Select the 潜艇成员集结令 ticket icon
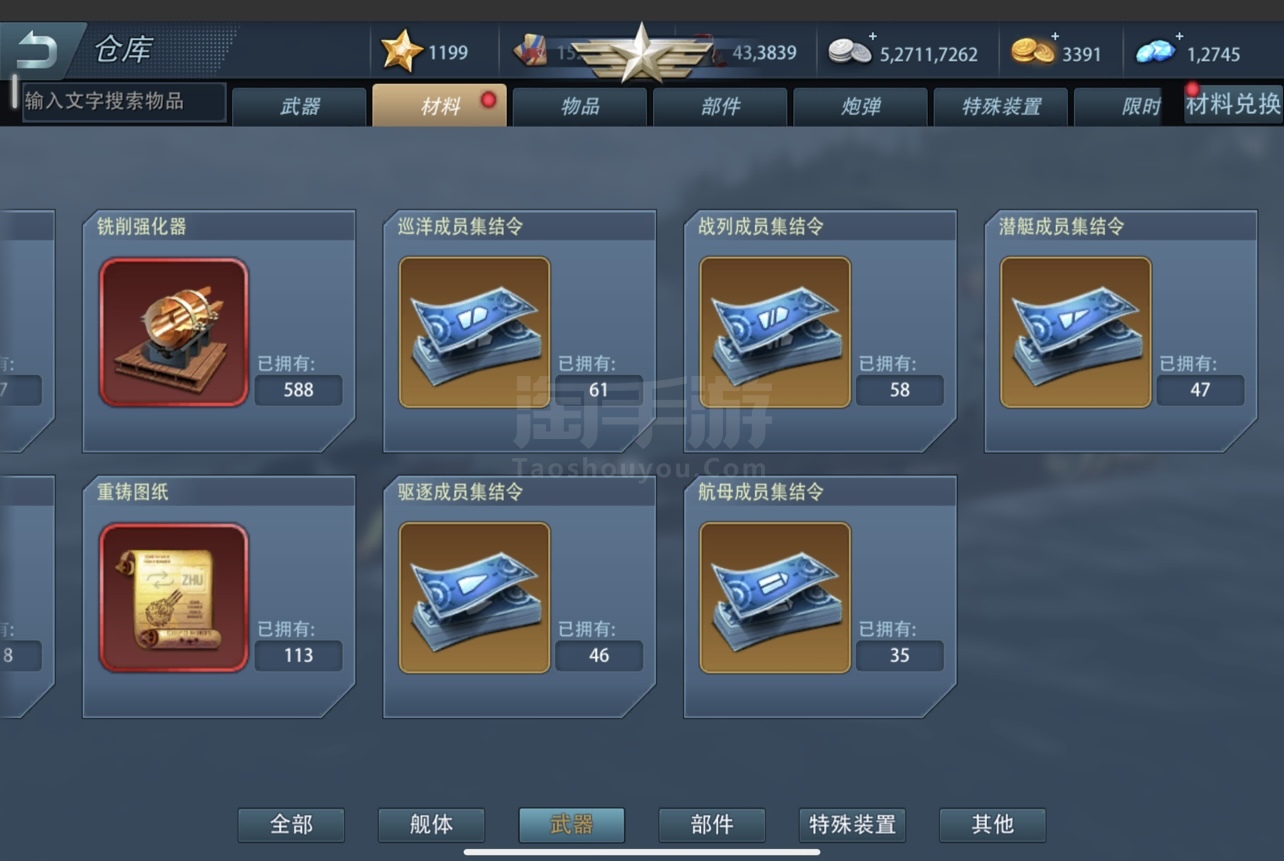Image resolution: width=1284 pixels, height=861 pixels. click(1076, 332)
